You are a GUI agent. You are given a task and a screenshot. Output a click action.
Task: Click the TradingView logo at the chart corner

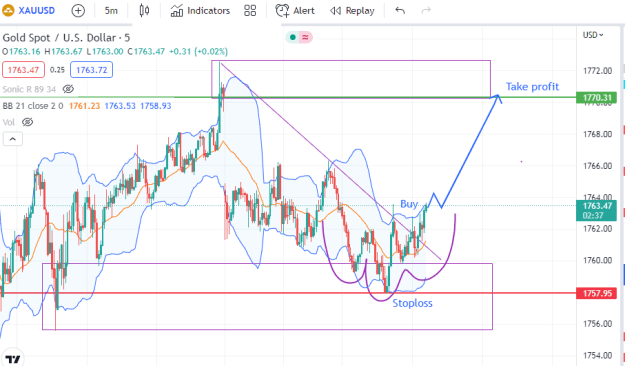[13, 359]
